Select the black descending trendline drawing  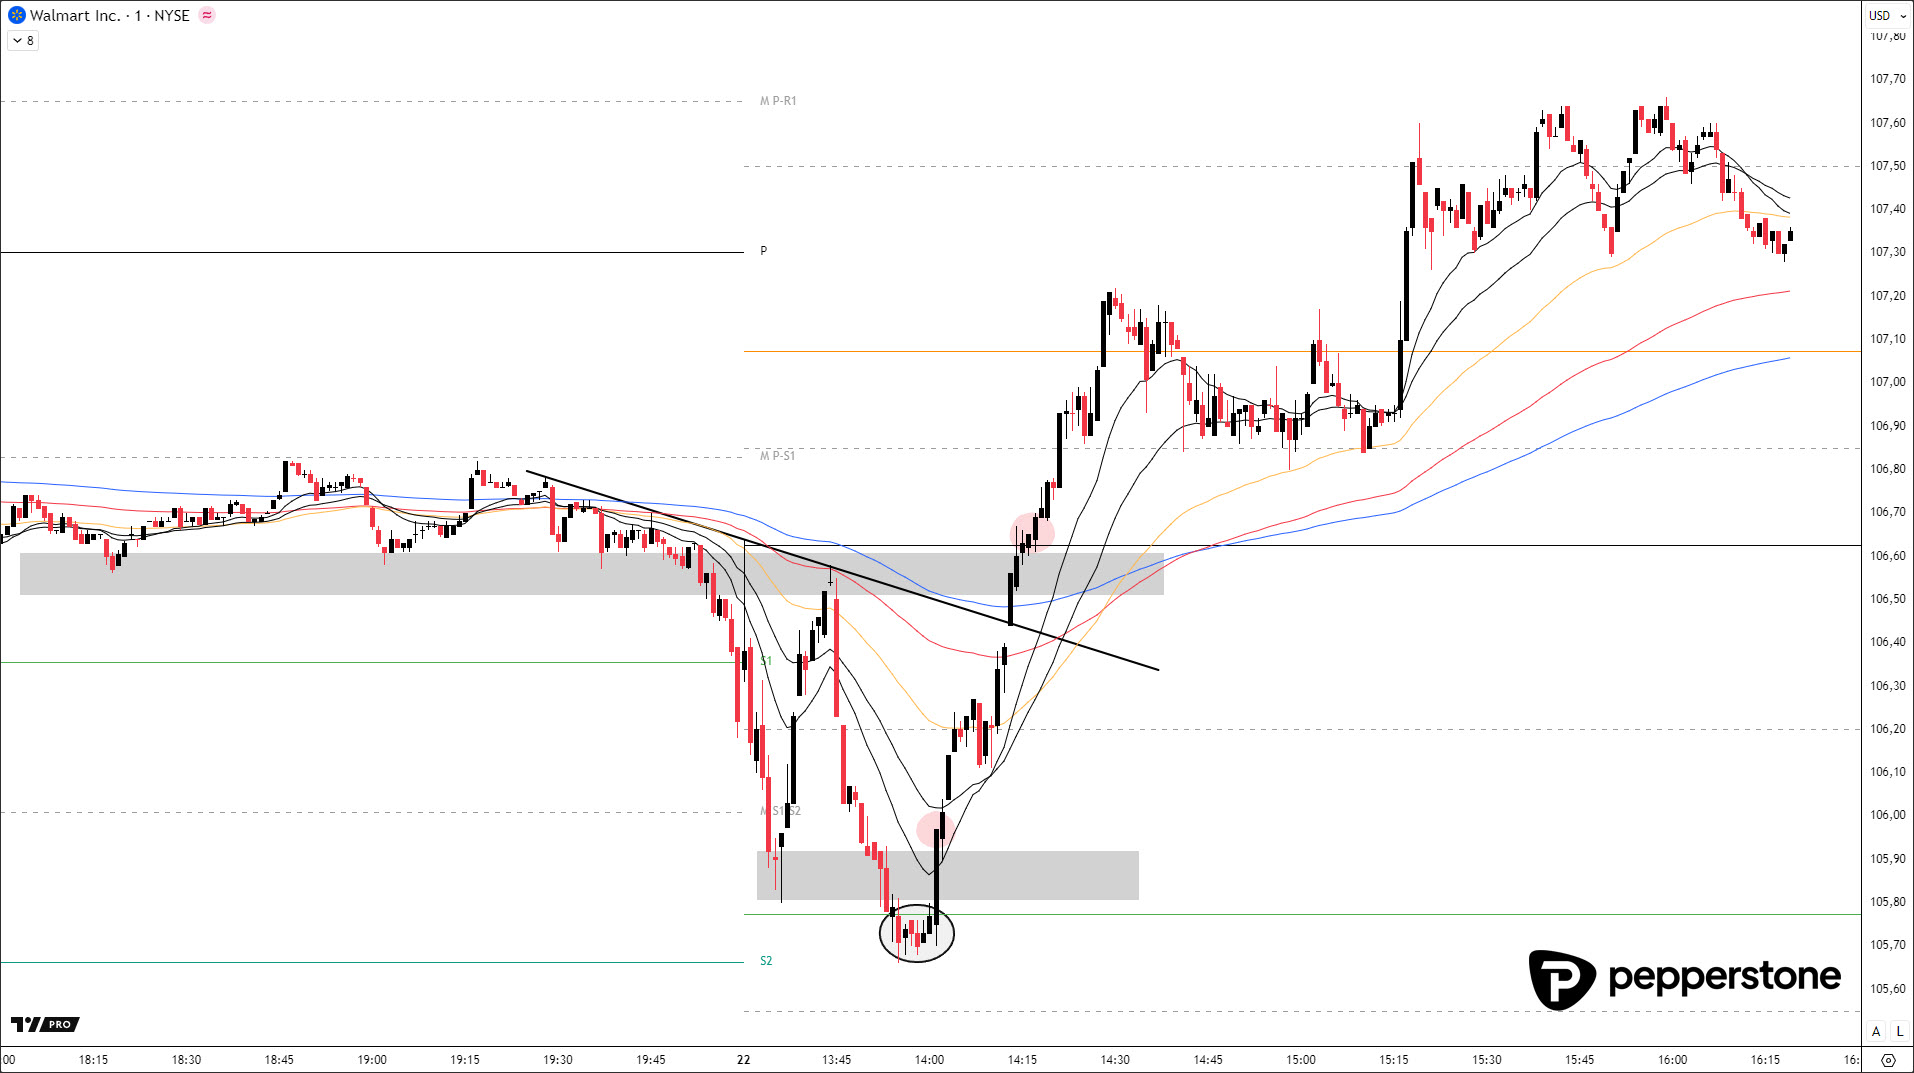click(x=842, y=570)
